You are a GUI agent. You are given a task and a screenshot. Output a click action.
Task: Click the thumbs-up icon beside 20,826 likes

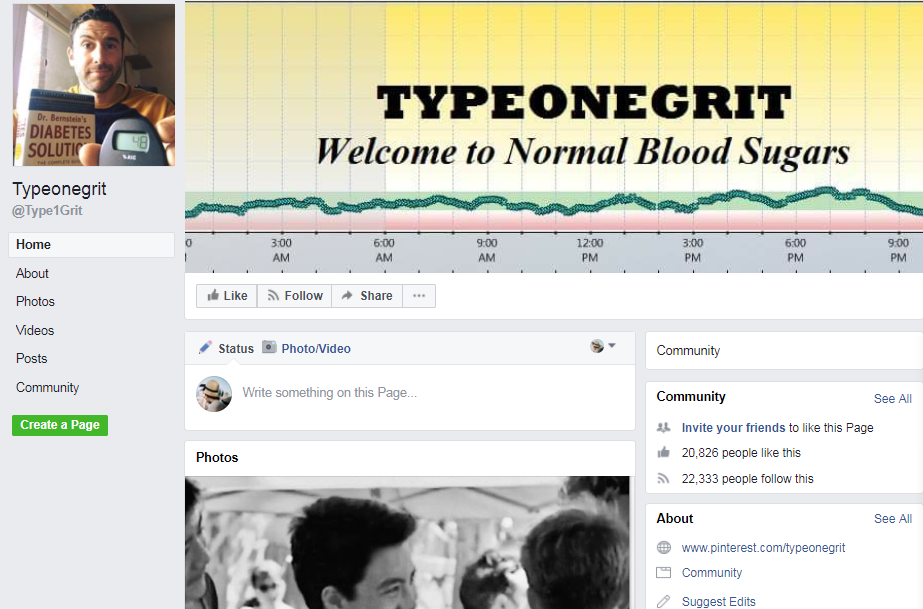coord(663,452)
